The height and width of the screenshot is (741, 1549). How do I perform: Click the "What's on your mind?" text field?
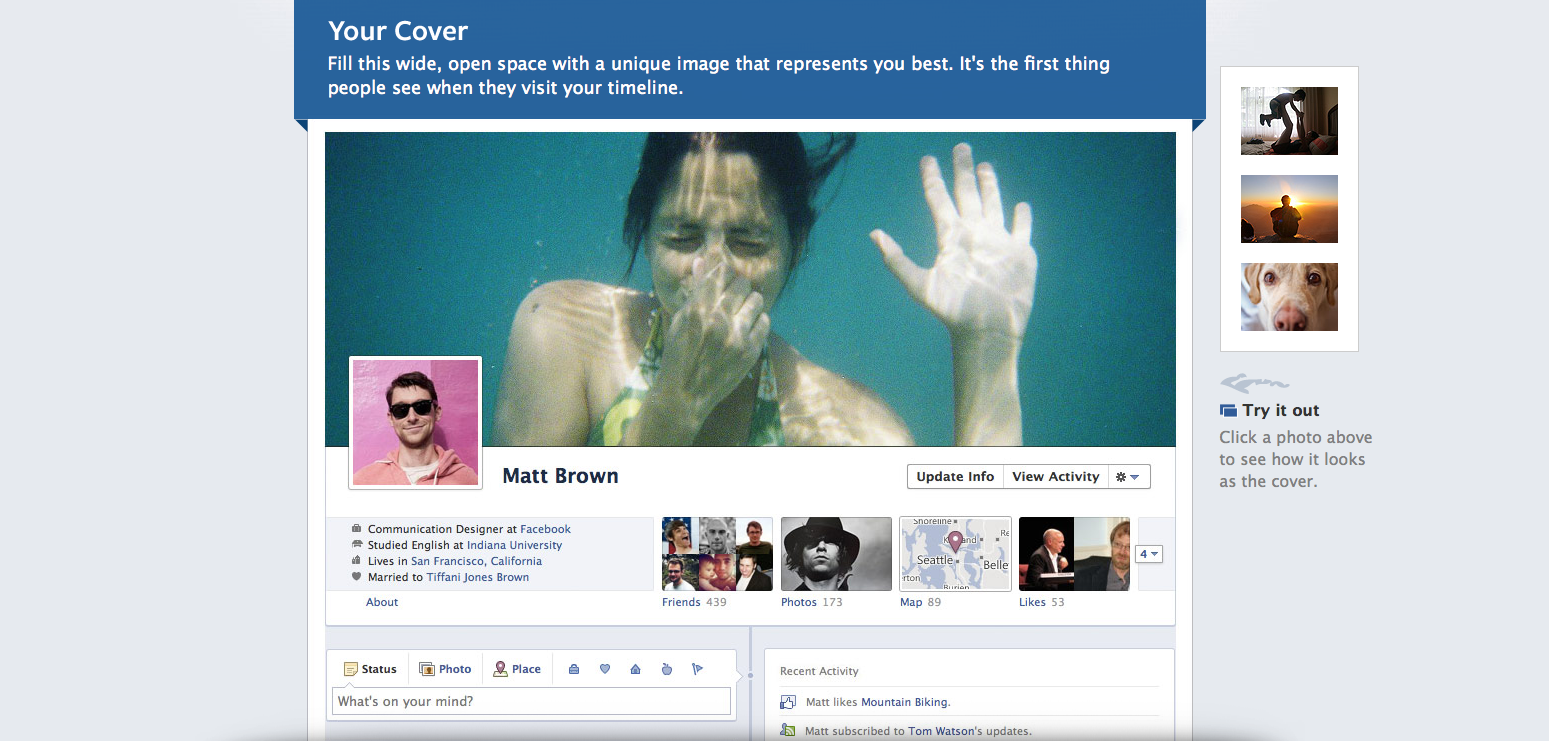tap(531, 701)
